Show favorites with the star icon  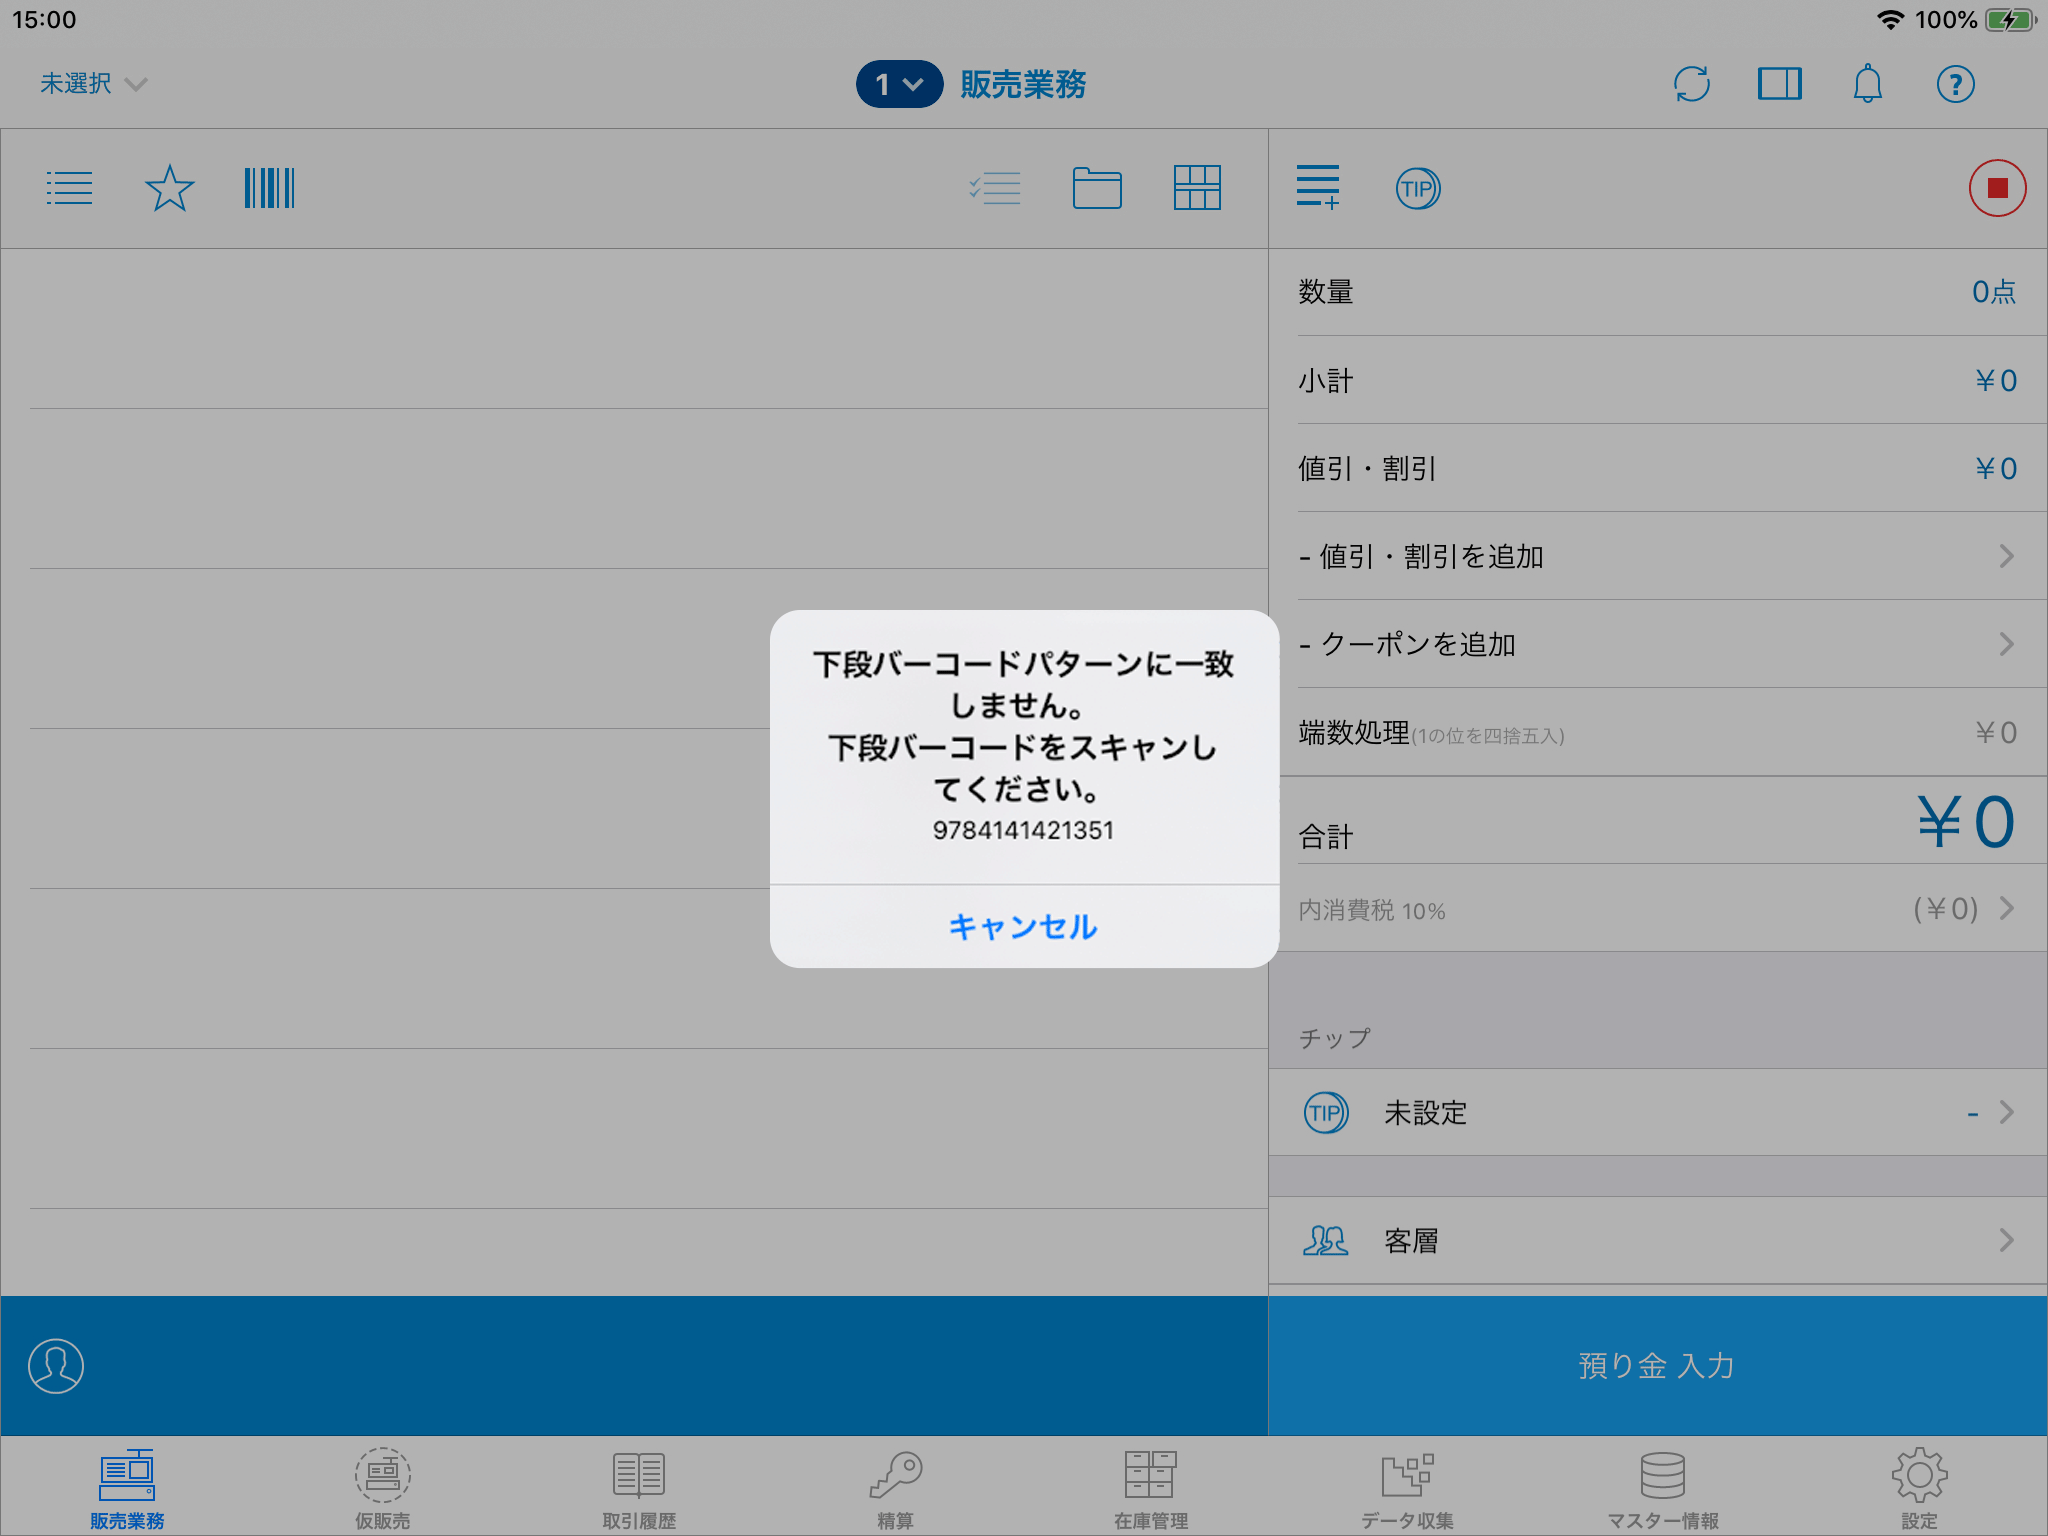(x=169, y=188)
